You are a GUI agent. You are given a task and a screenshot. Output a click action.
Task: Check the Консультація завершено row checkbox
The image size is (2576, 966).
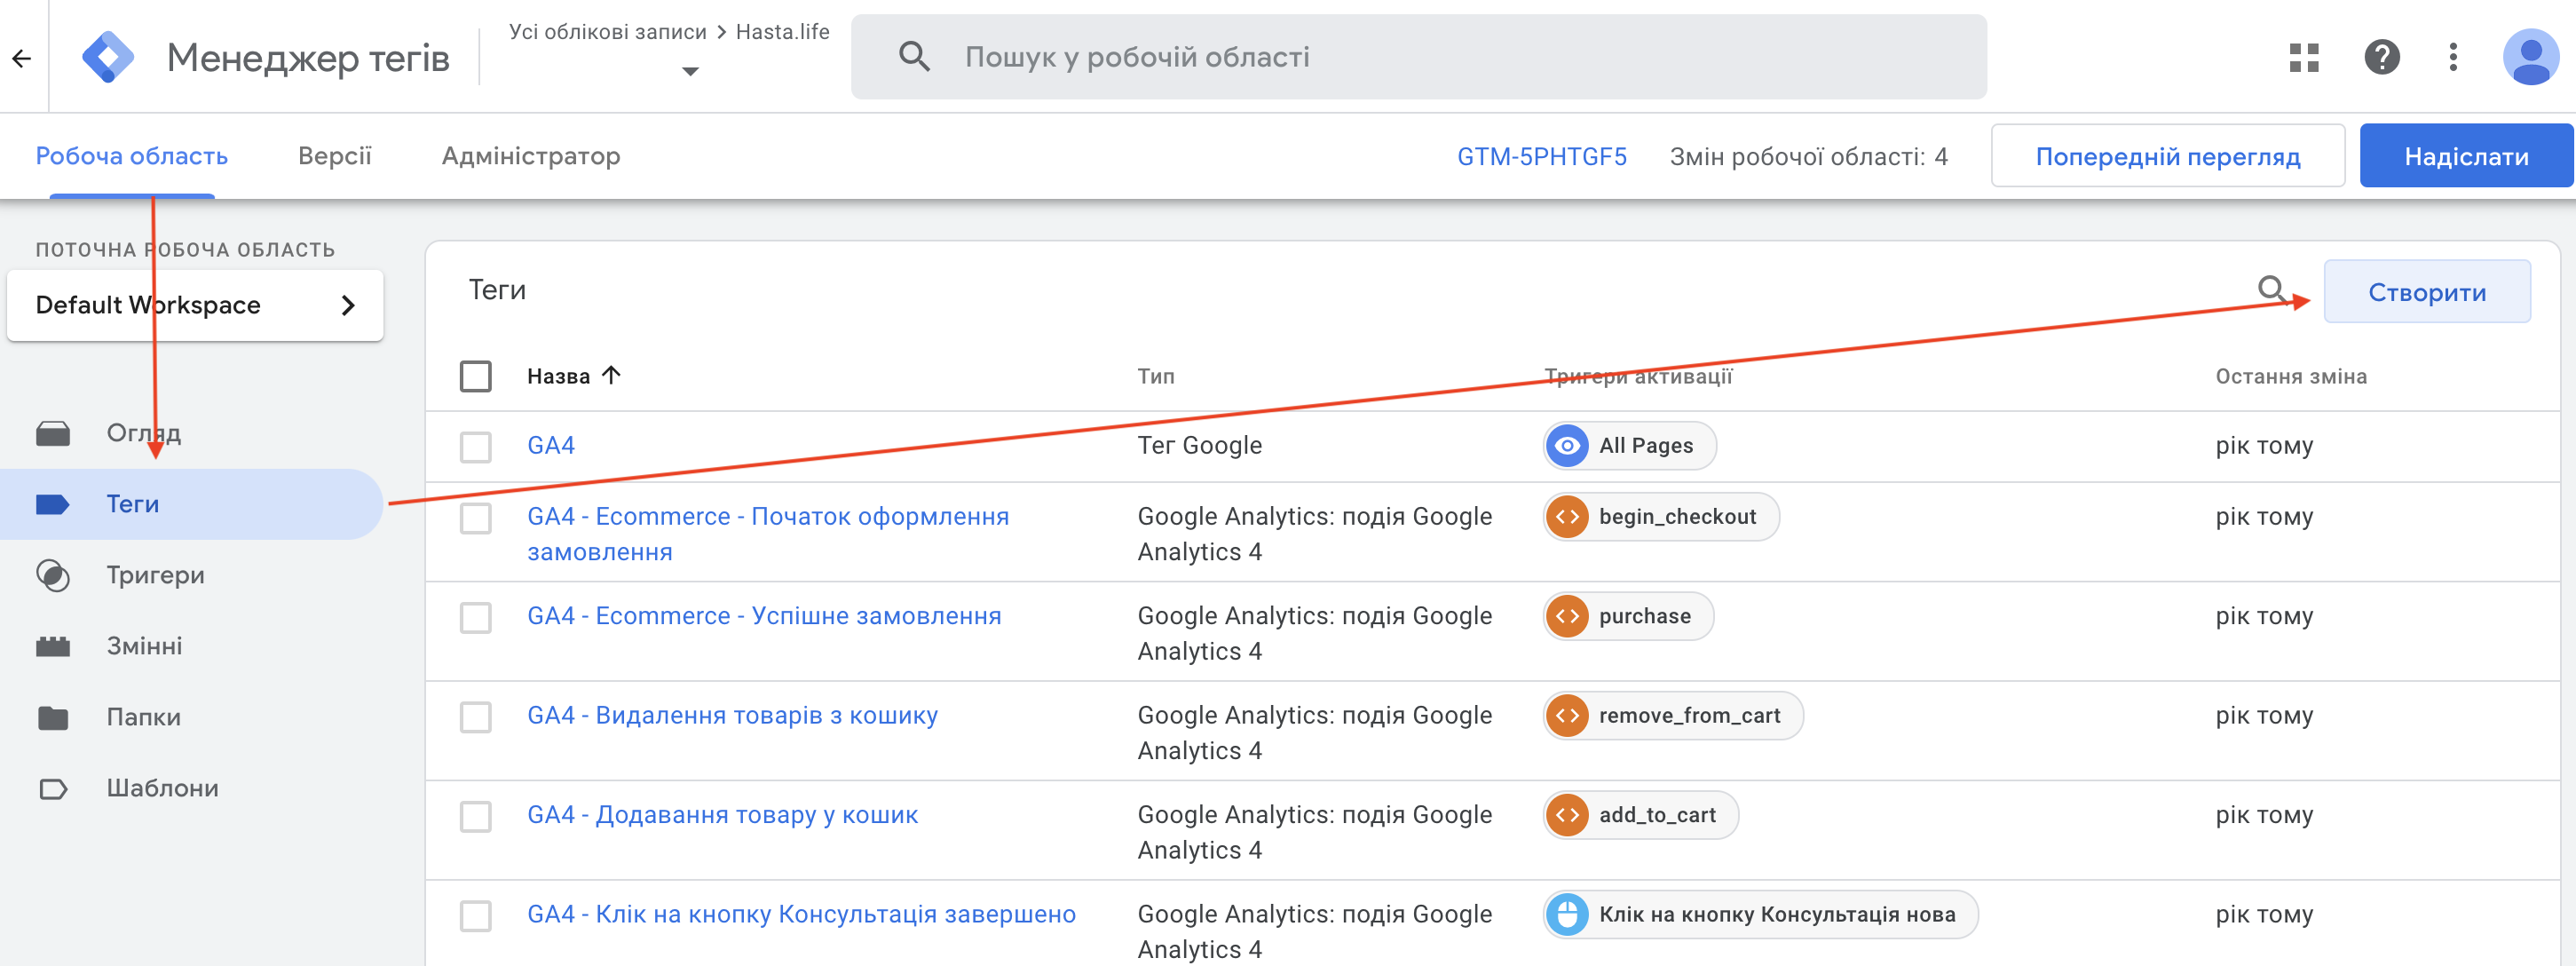click(476, 915)
